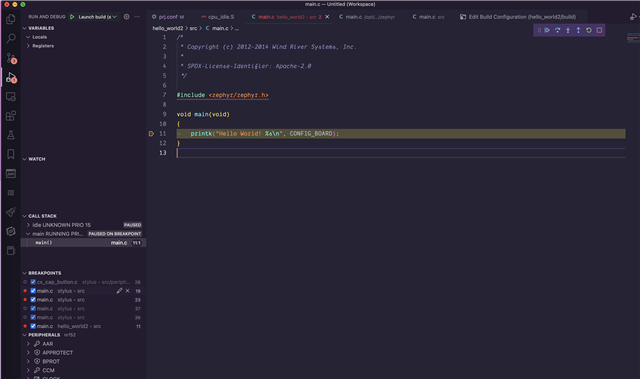The height and width of the screenshot is (379, 640).
Task: Open the Remote Explorer view icon
Action: point(11,97)
